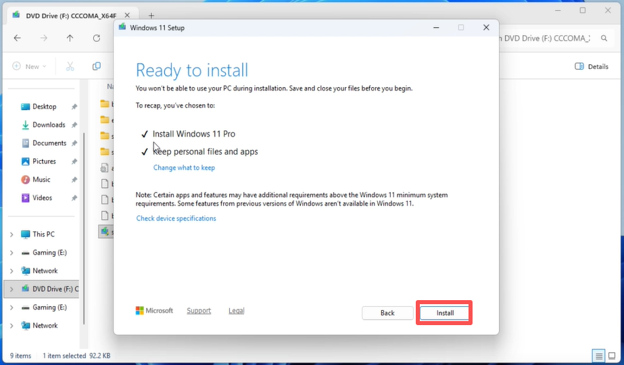
Task: Click '1 item selected 92.2 KB' status text
Action: [x=76, y=355]
